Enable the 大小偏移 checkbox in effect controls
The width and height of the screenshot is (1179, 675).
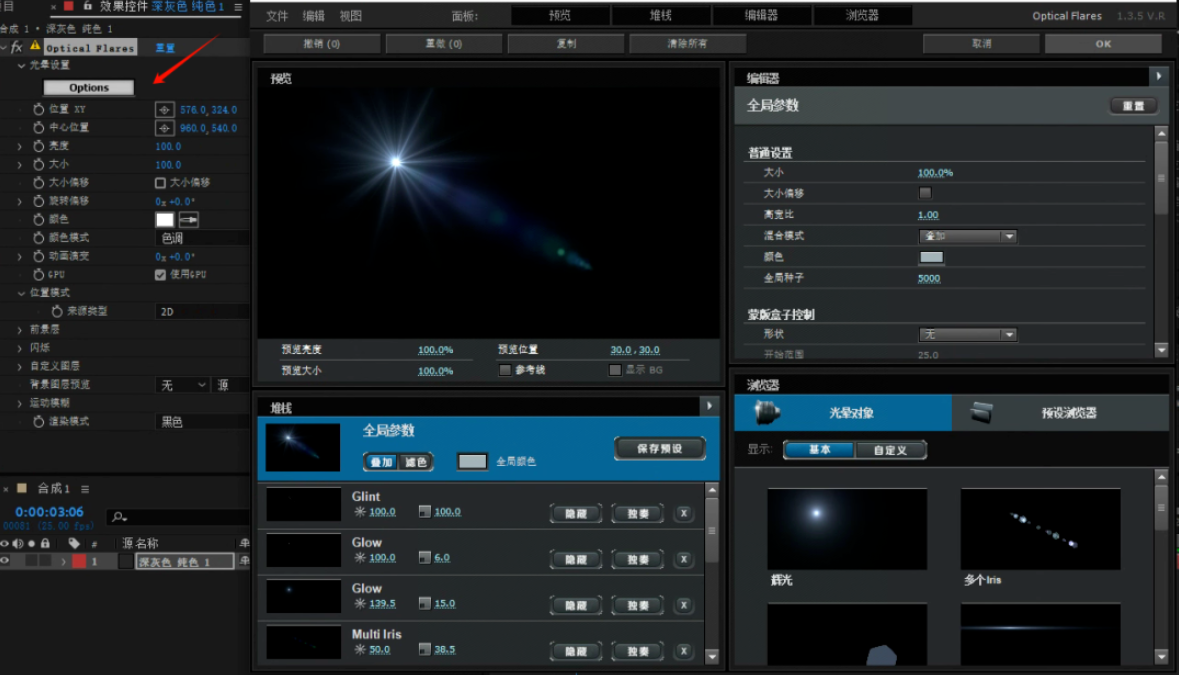[160, 183]
